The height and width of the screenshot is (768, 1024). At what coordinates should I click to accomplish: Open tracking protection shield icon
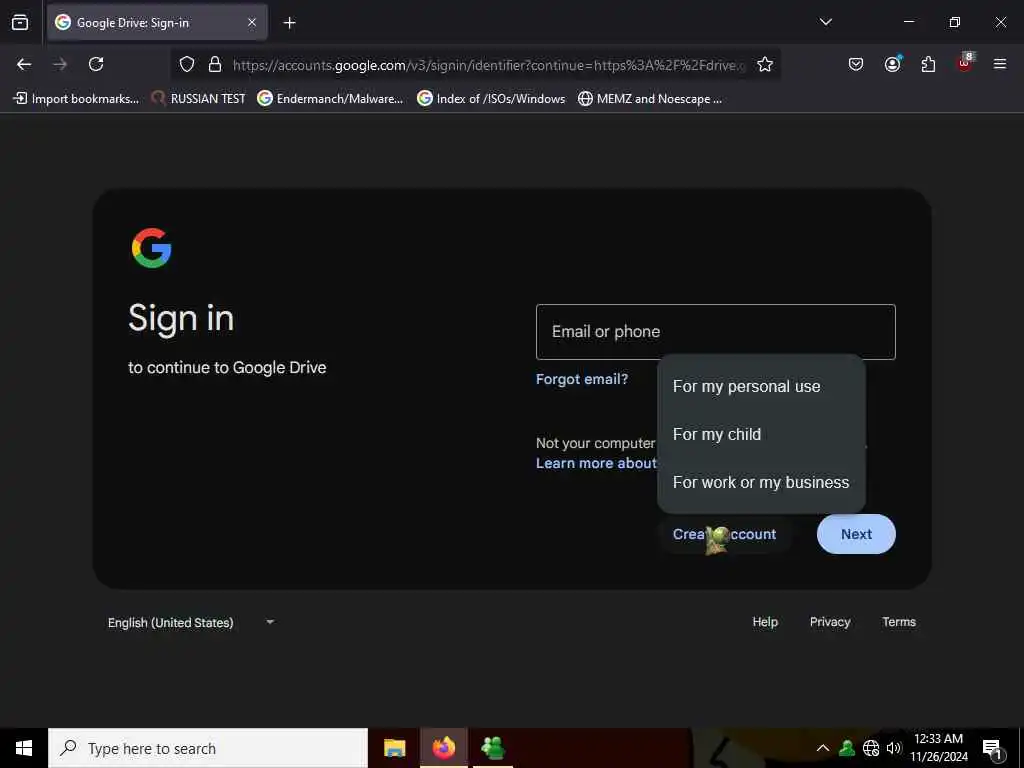coord(187,64)
